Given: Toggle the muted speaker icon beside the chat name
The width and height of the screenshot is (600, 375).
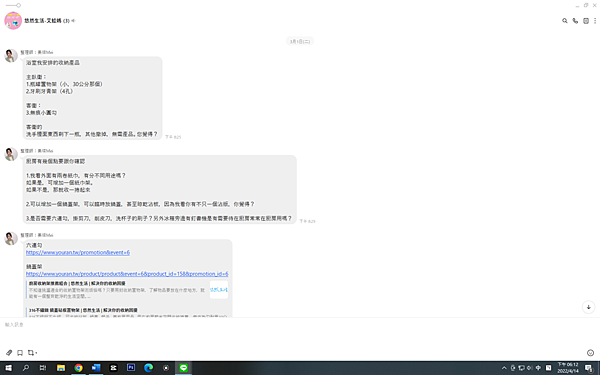Looking at the screenshot, I should (x=73, y=21).
